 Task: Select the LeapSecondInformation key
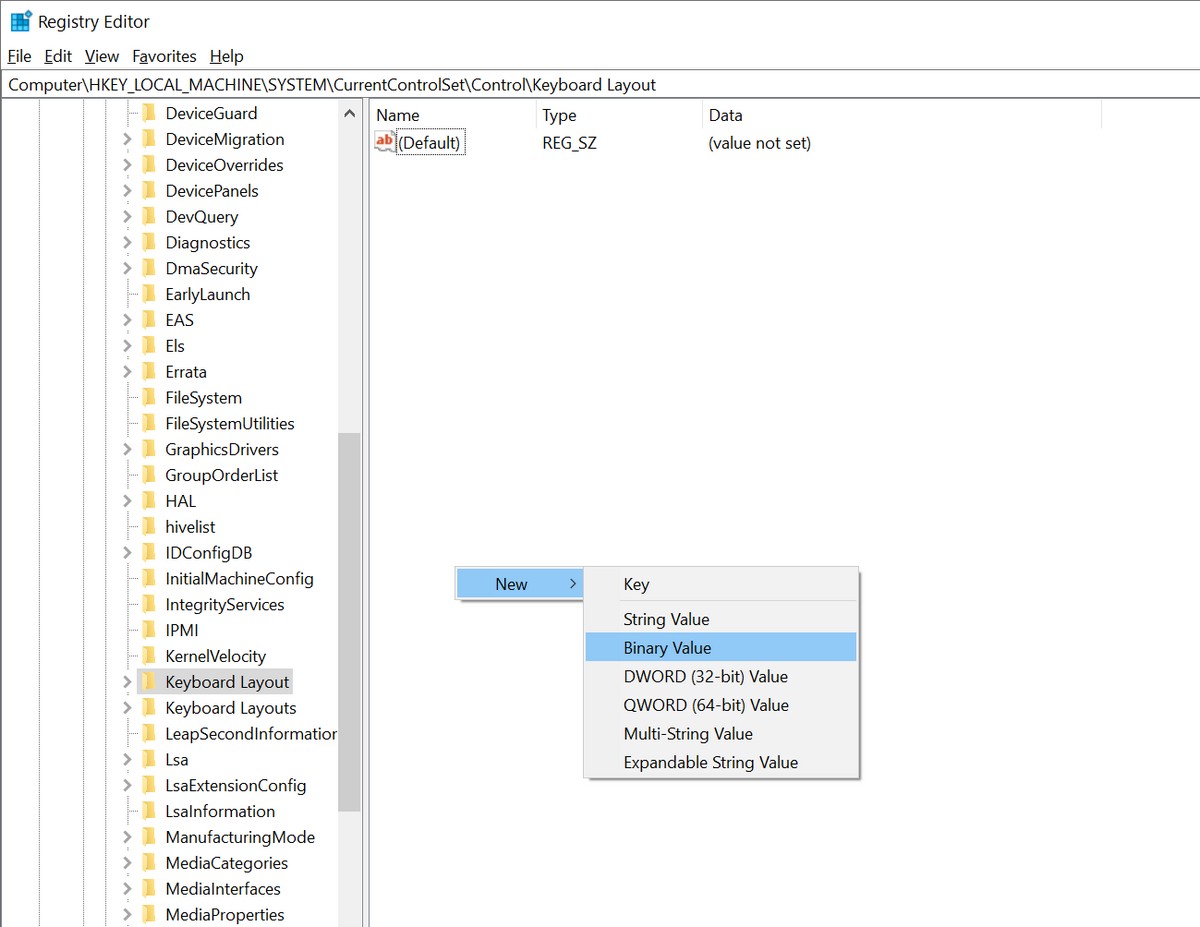pyautogui.click(x=250, y=733)
